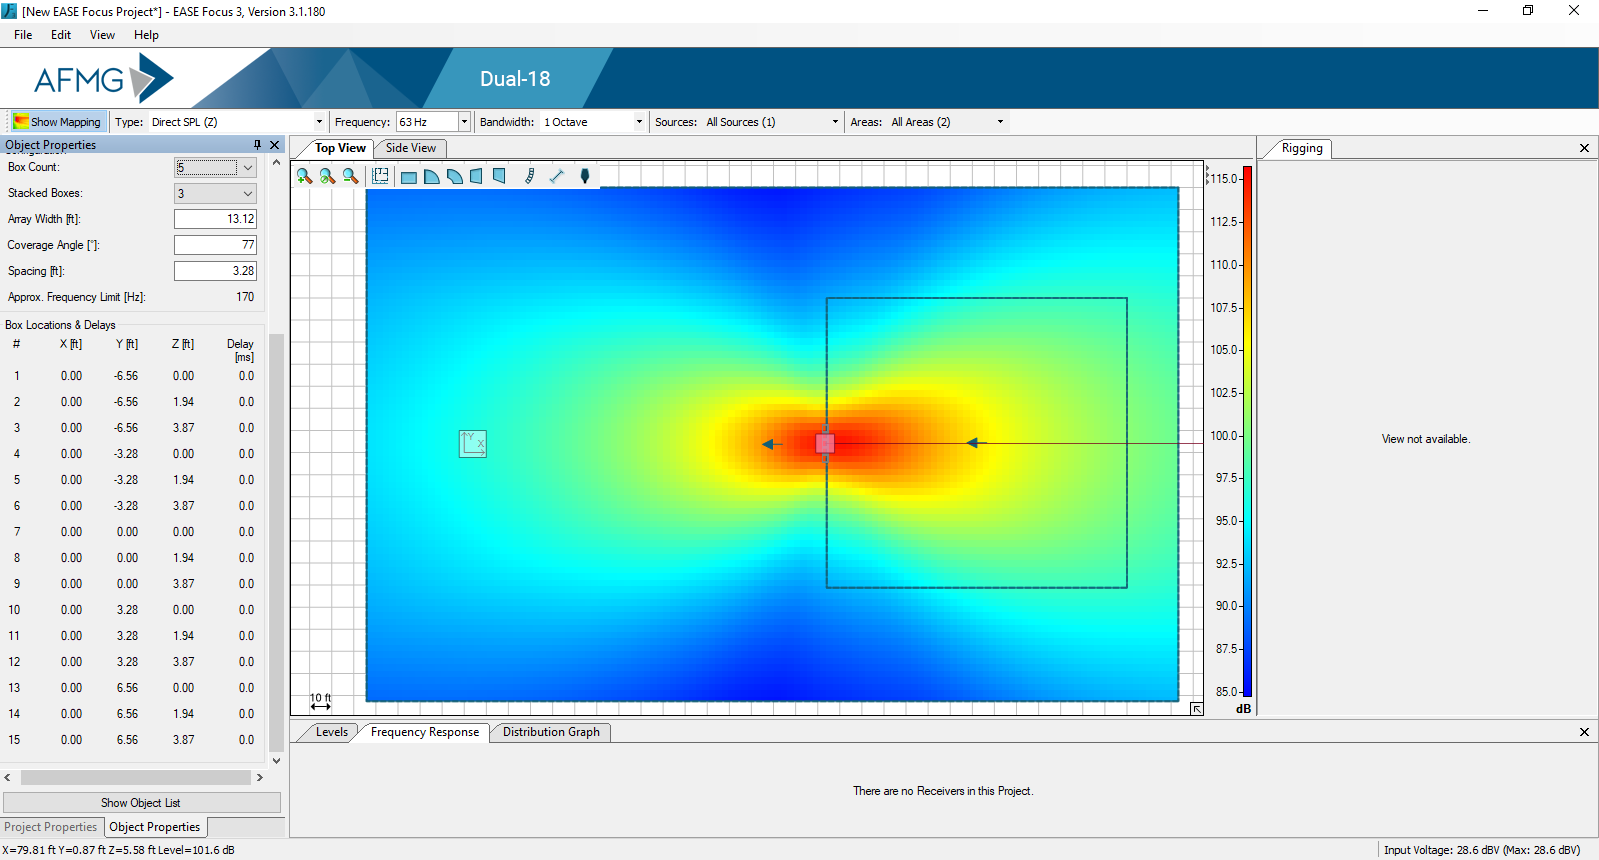Select the line array insert tool
The width and height of the screenshot is (1599, 860).
(x=530, y=176)
